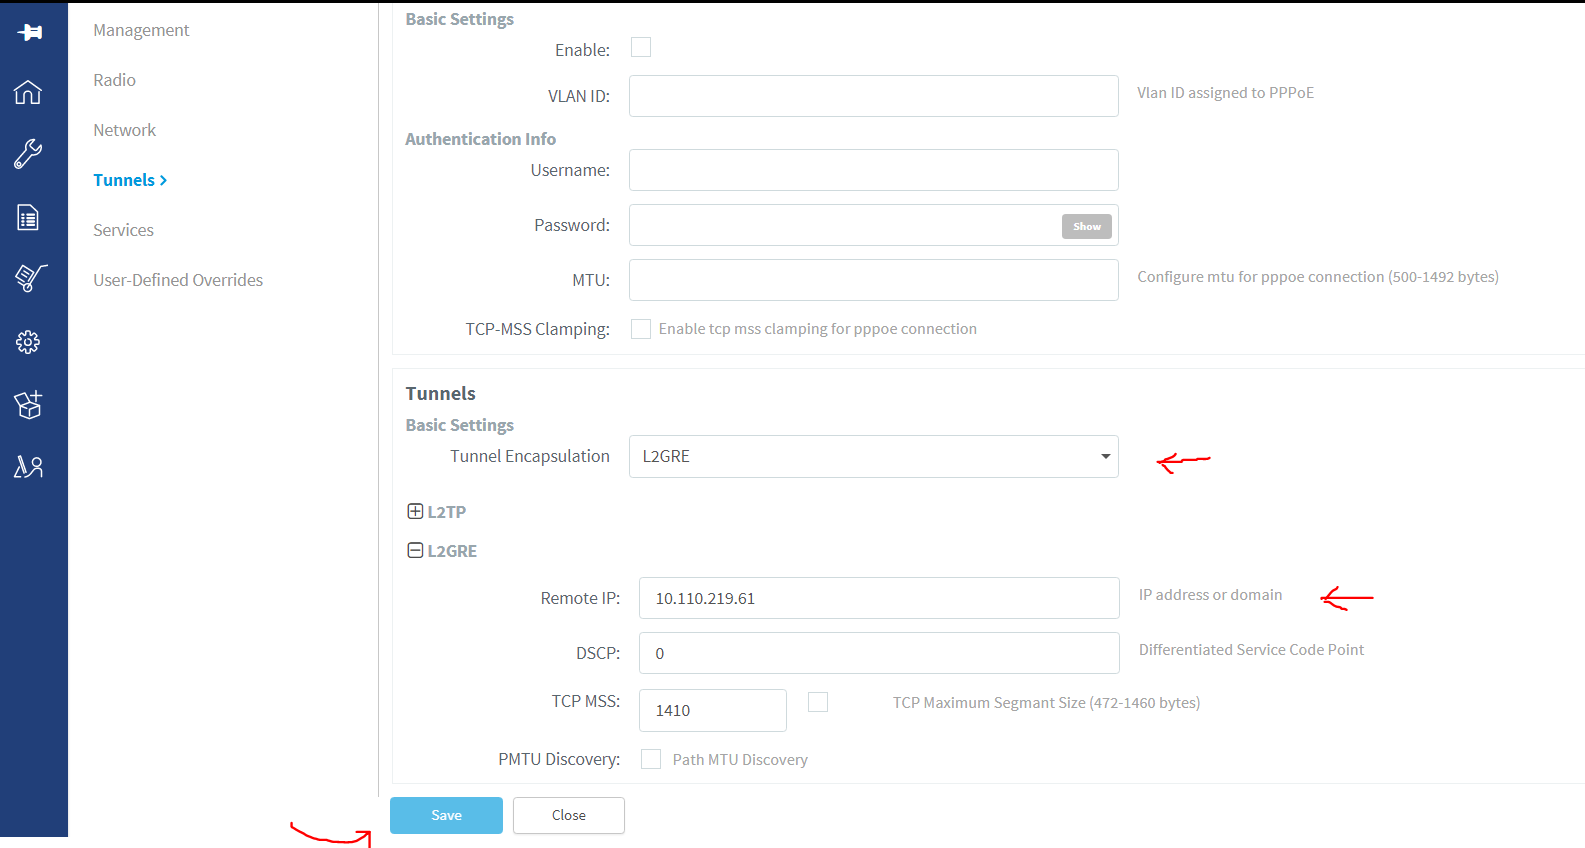1585x848 pixels.
Task: Check the PMTU Discovery checkbox
Action: (651, 759)
